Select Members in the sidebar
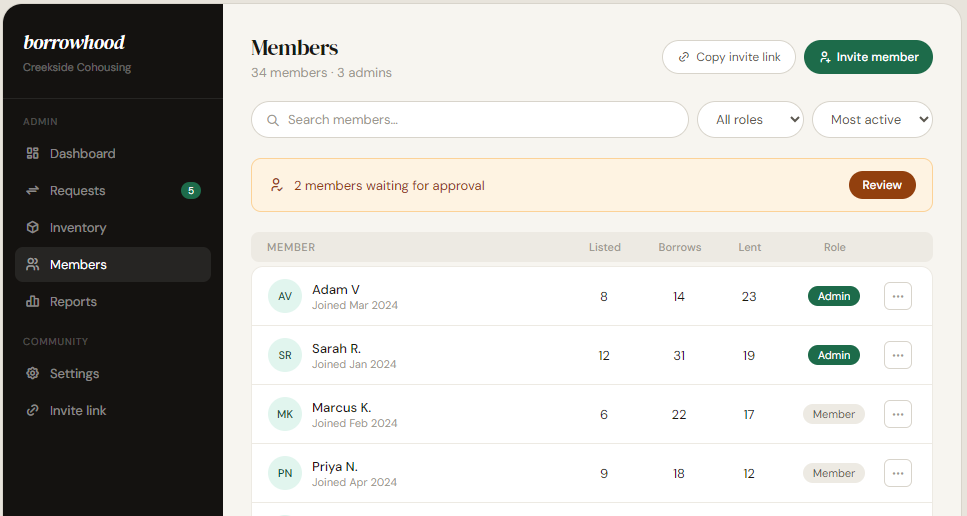This screenshot has width=967, height=516. 113,264
